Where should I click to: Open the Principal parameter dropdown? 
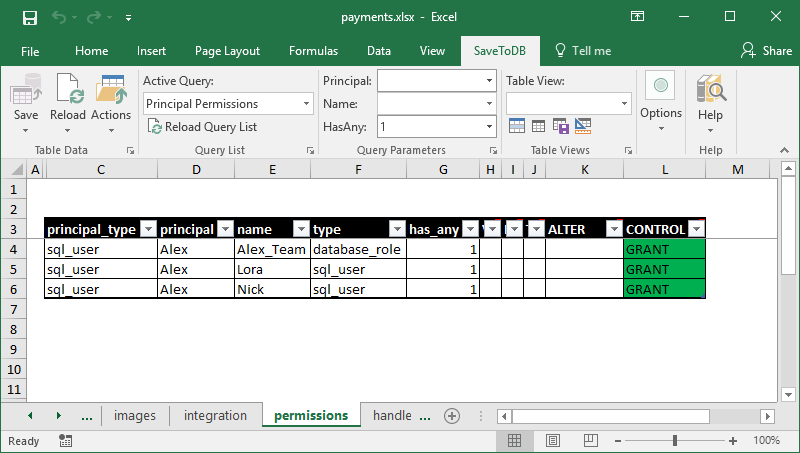click(x=489, y=81)
